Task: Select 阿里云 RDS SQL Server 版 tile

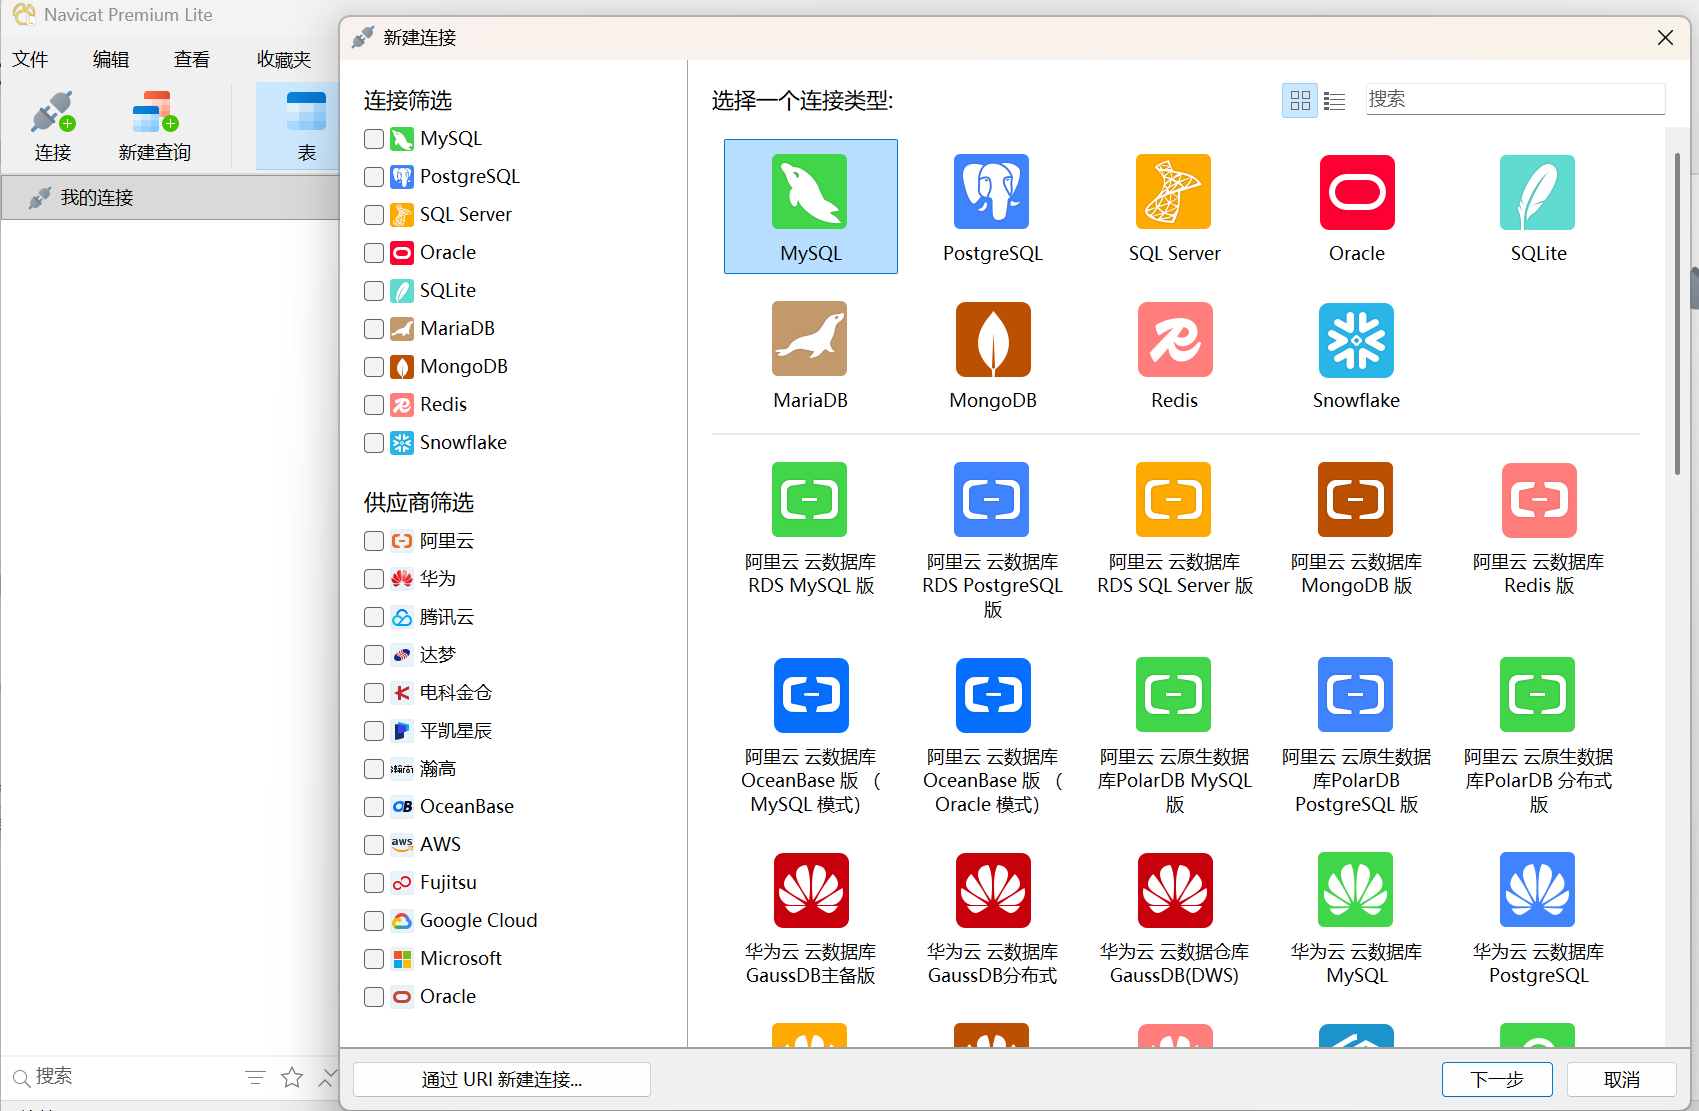Action: point(1174,530)
